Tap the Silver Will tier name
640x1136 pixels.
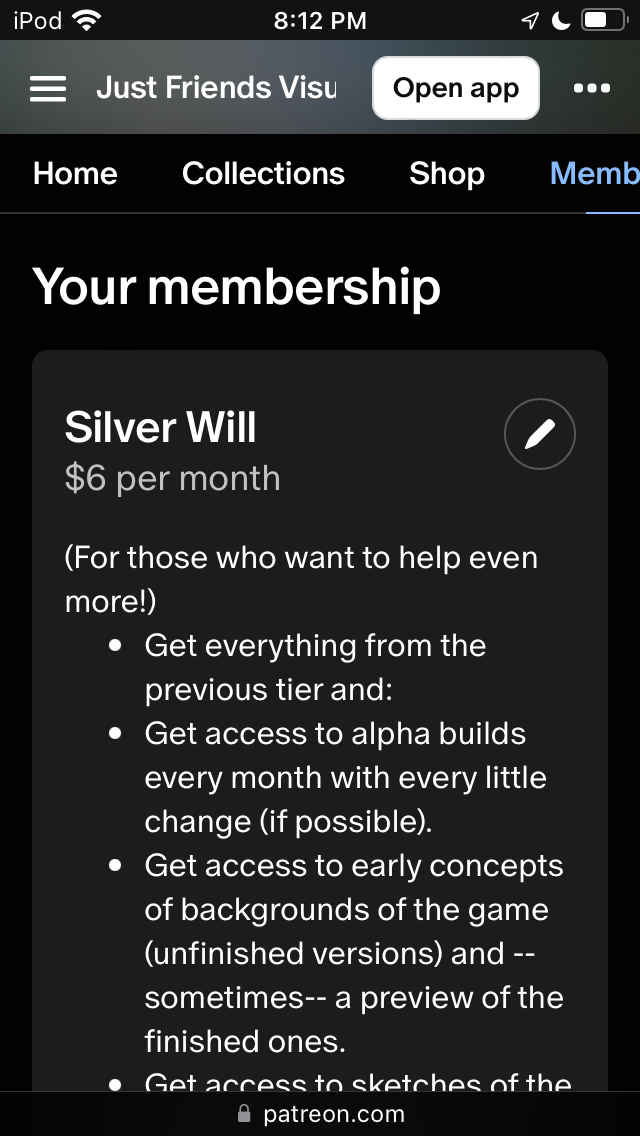pos(161,428)
